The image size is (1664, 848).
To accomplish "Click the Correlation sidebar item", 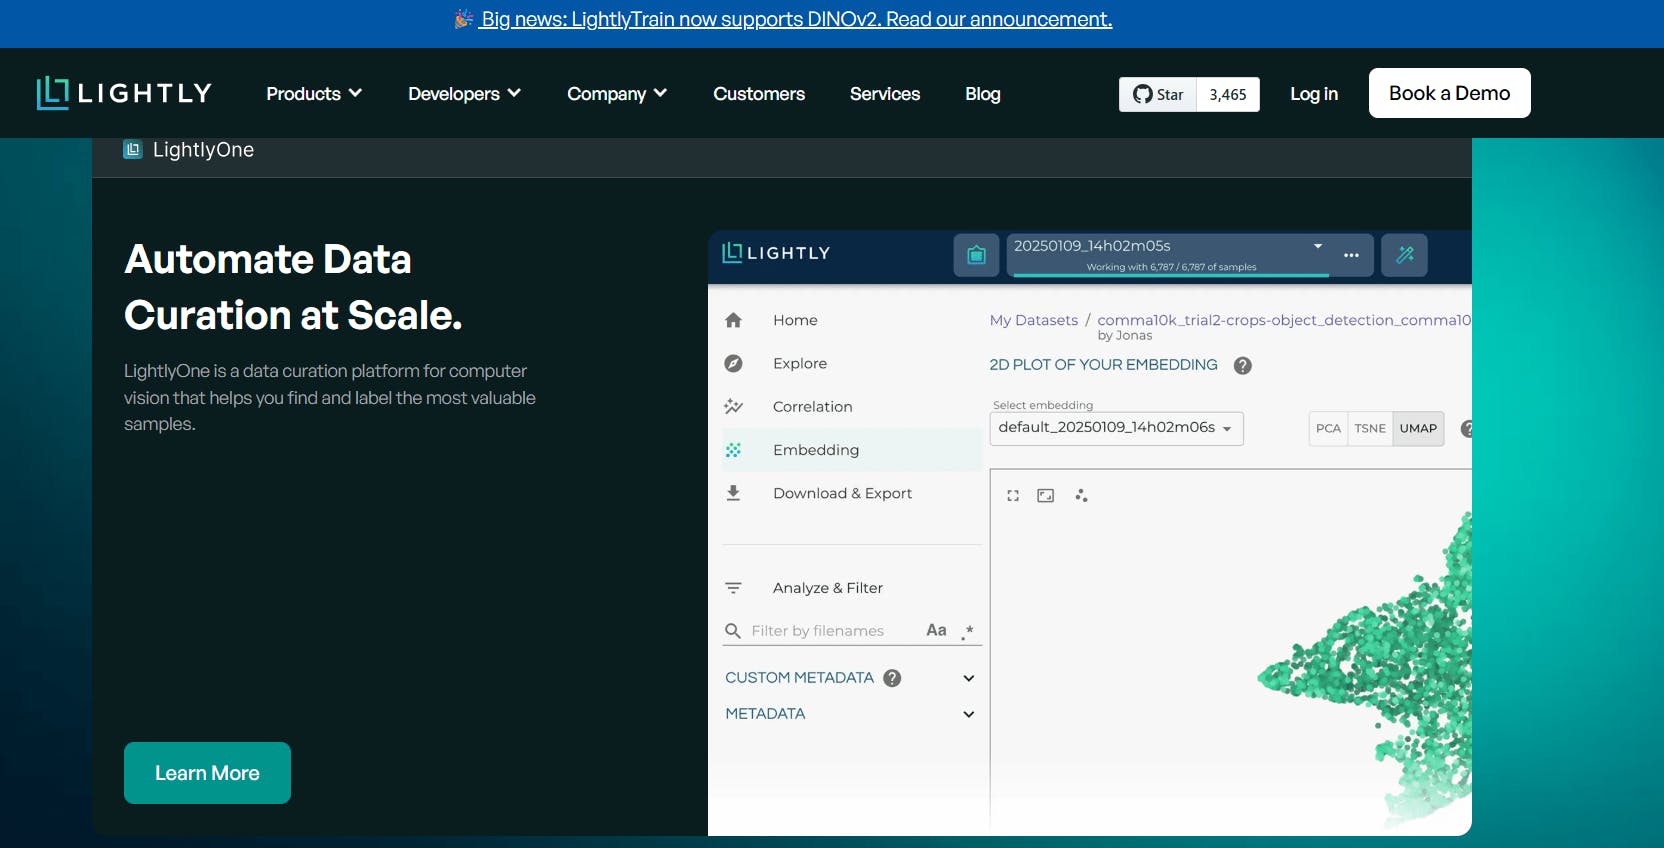I will (x=852, y=406).
